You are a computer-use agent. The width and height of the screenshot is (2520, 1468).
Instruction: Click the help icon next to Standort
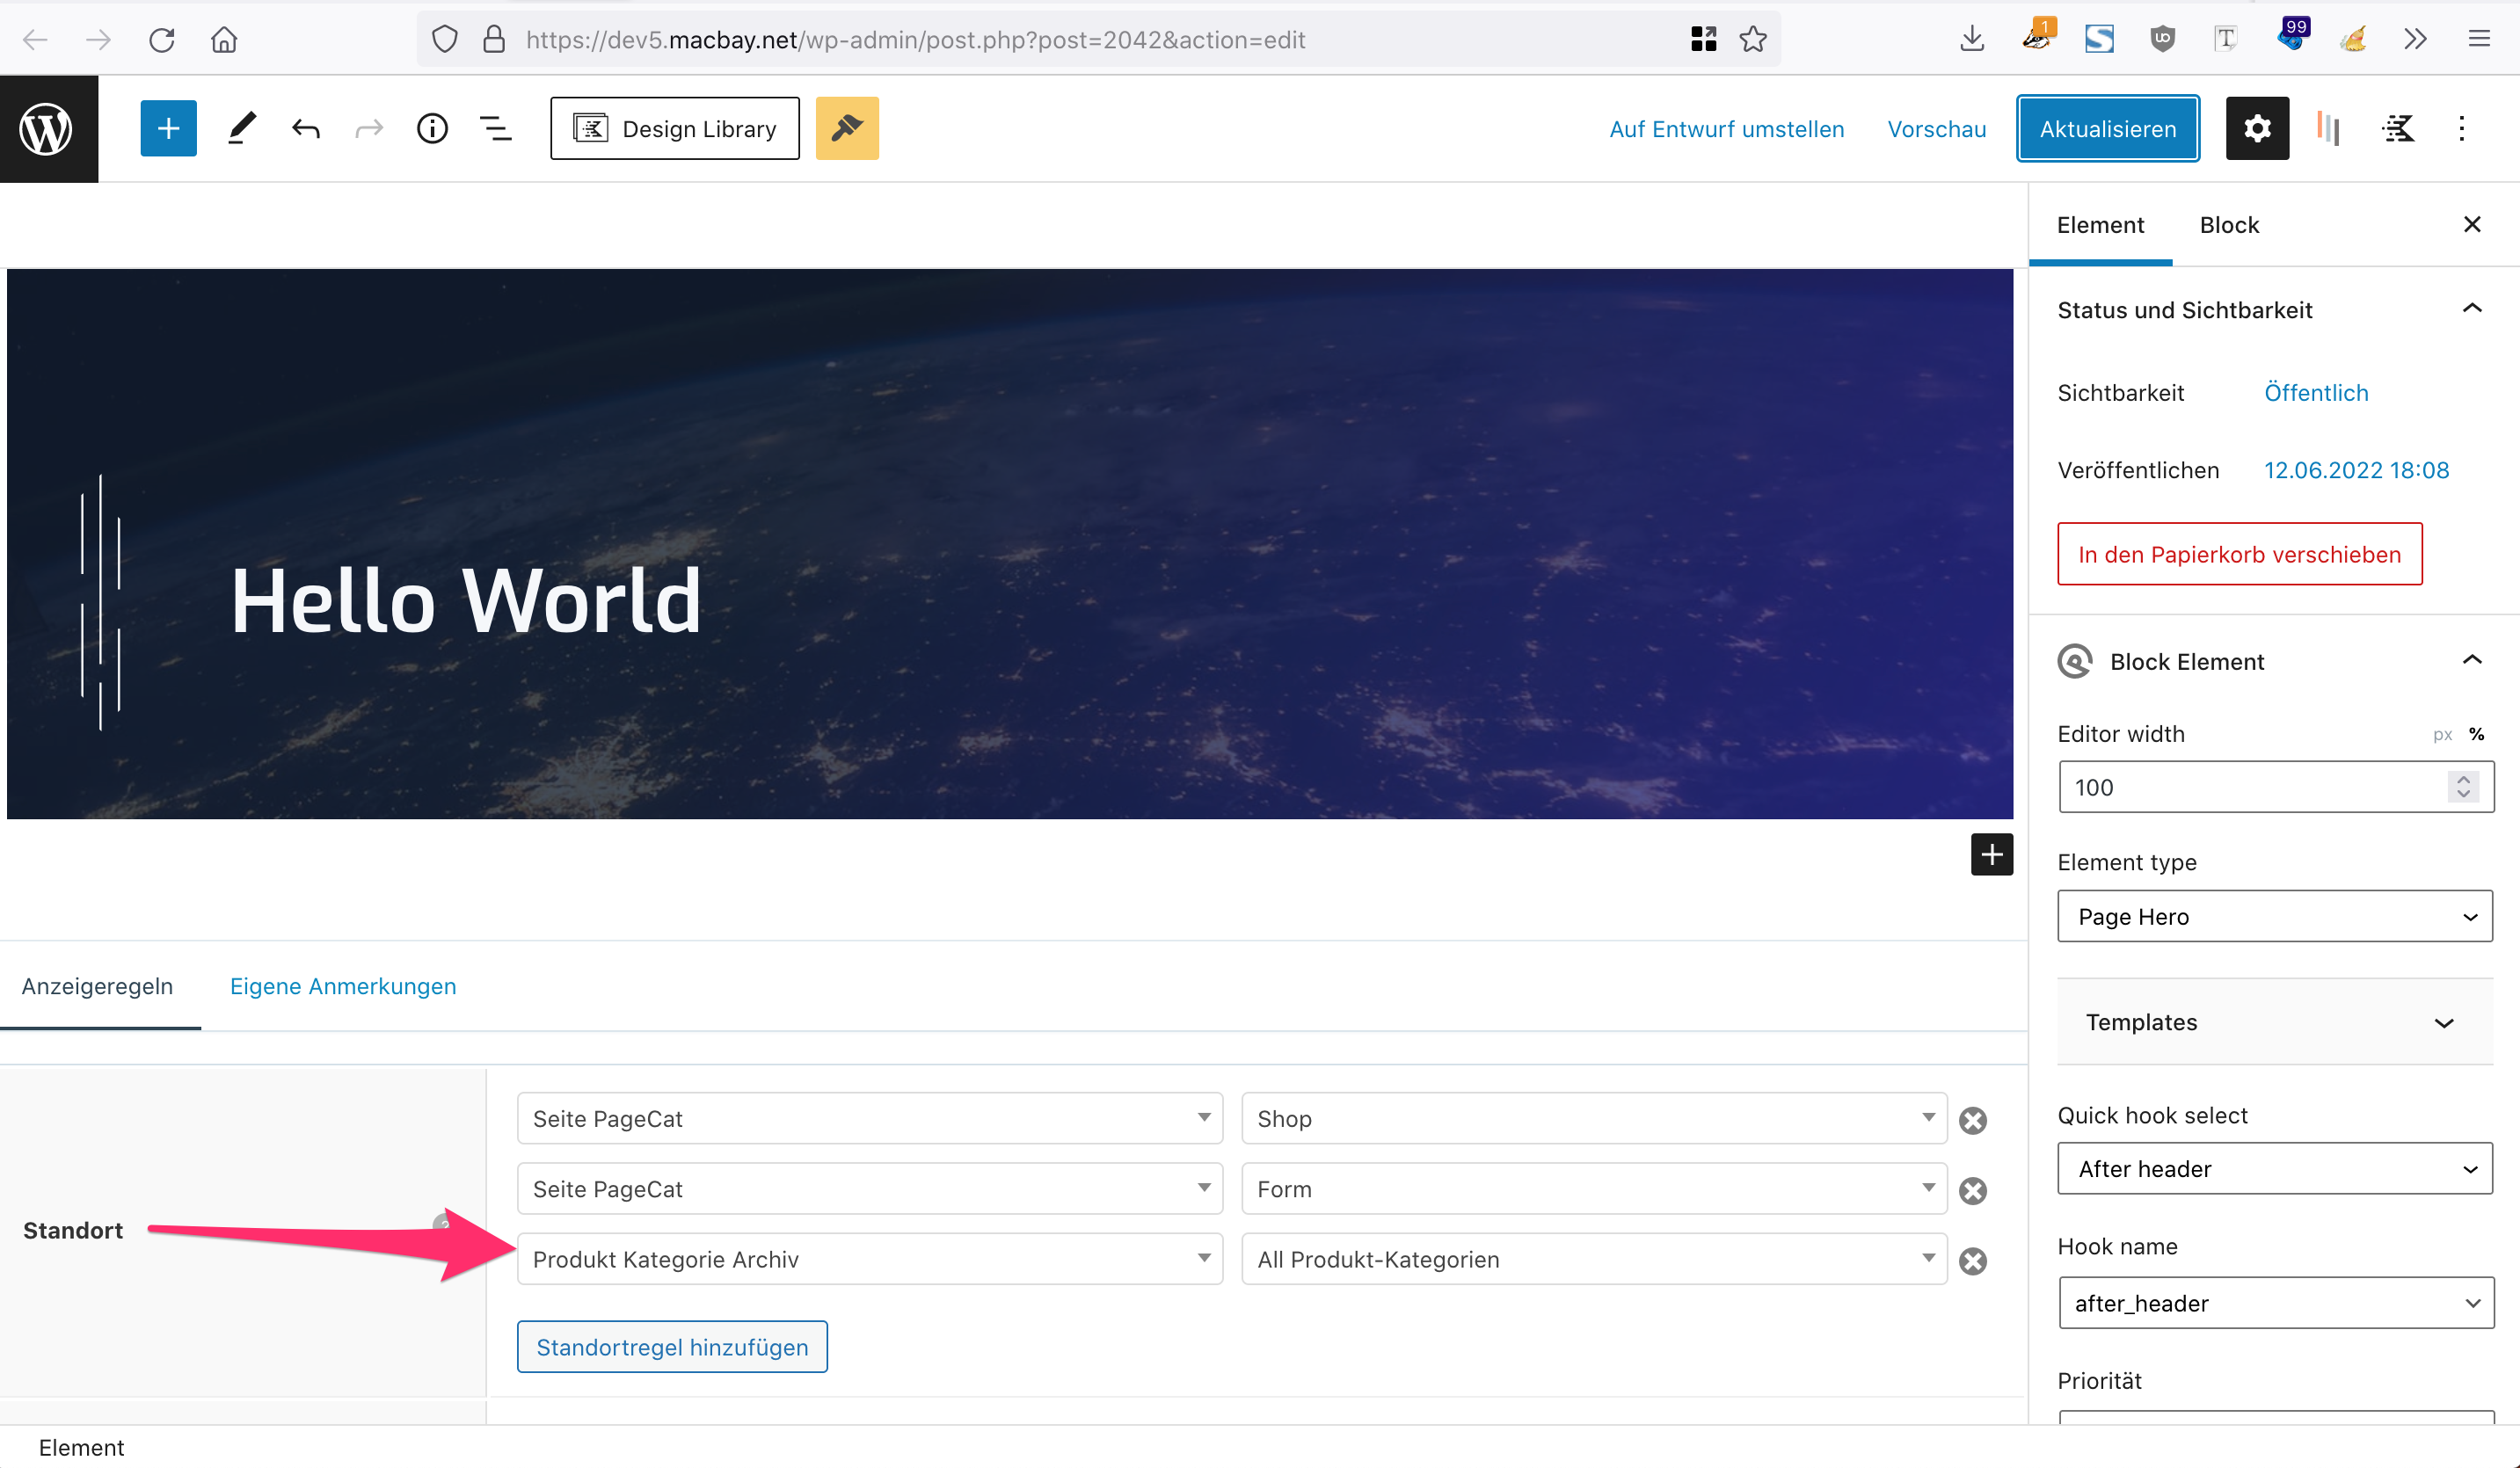click(441, 1223)
